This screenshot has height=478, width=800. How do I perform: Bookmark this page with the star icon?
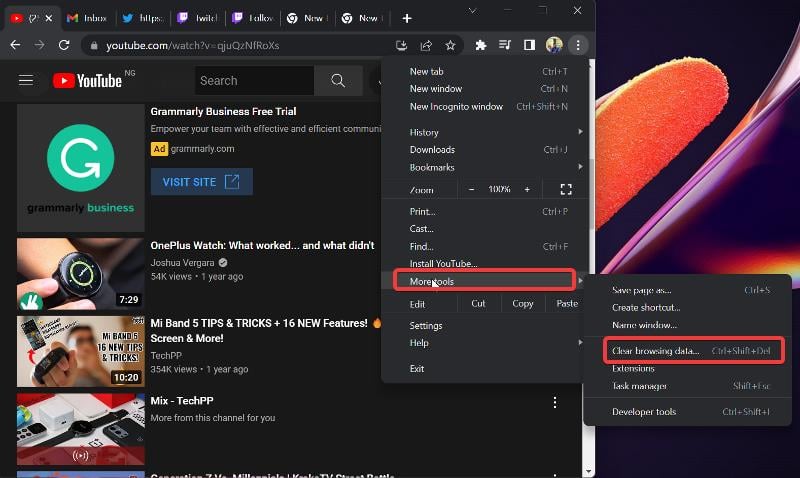pyautogui.click(x=450, y=45)
